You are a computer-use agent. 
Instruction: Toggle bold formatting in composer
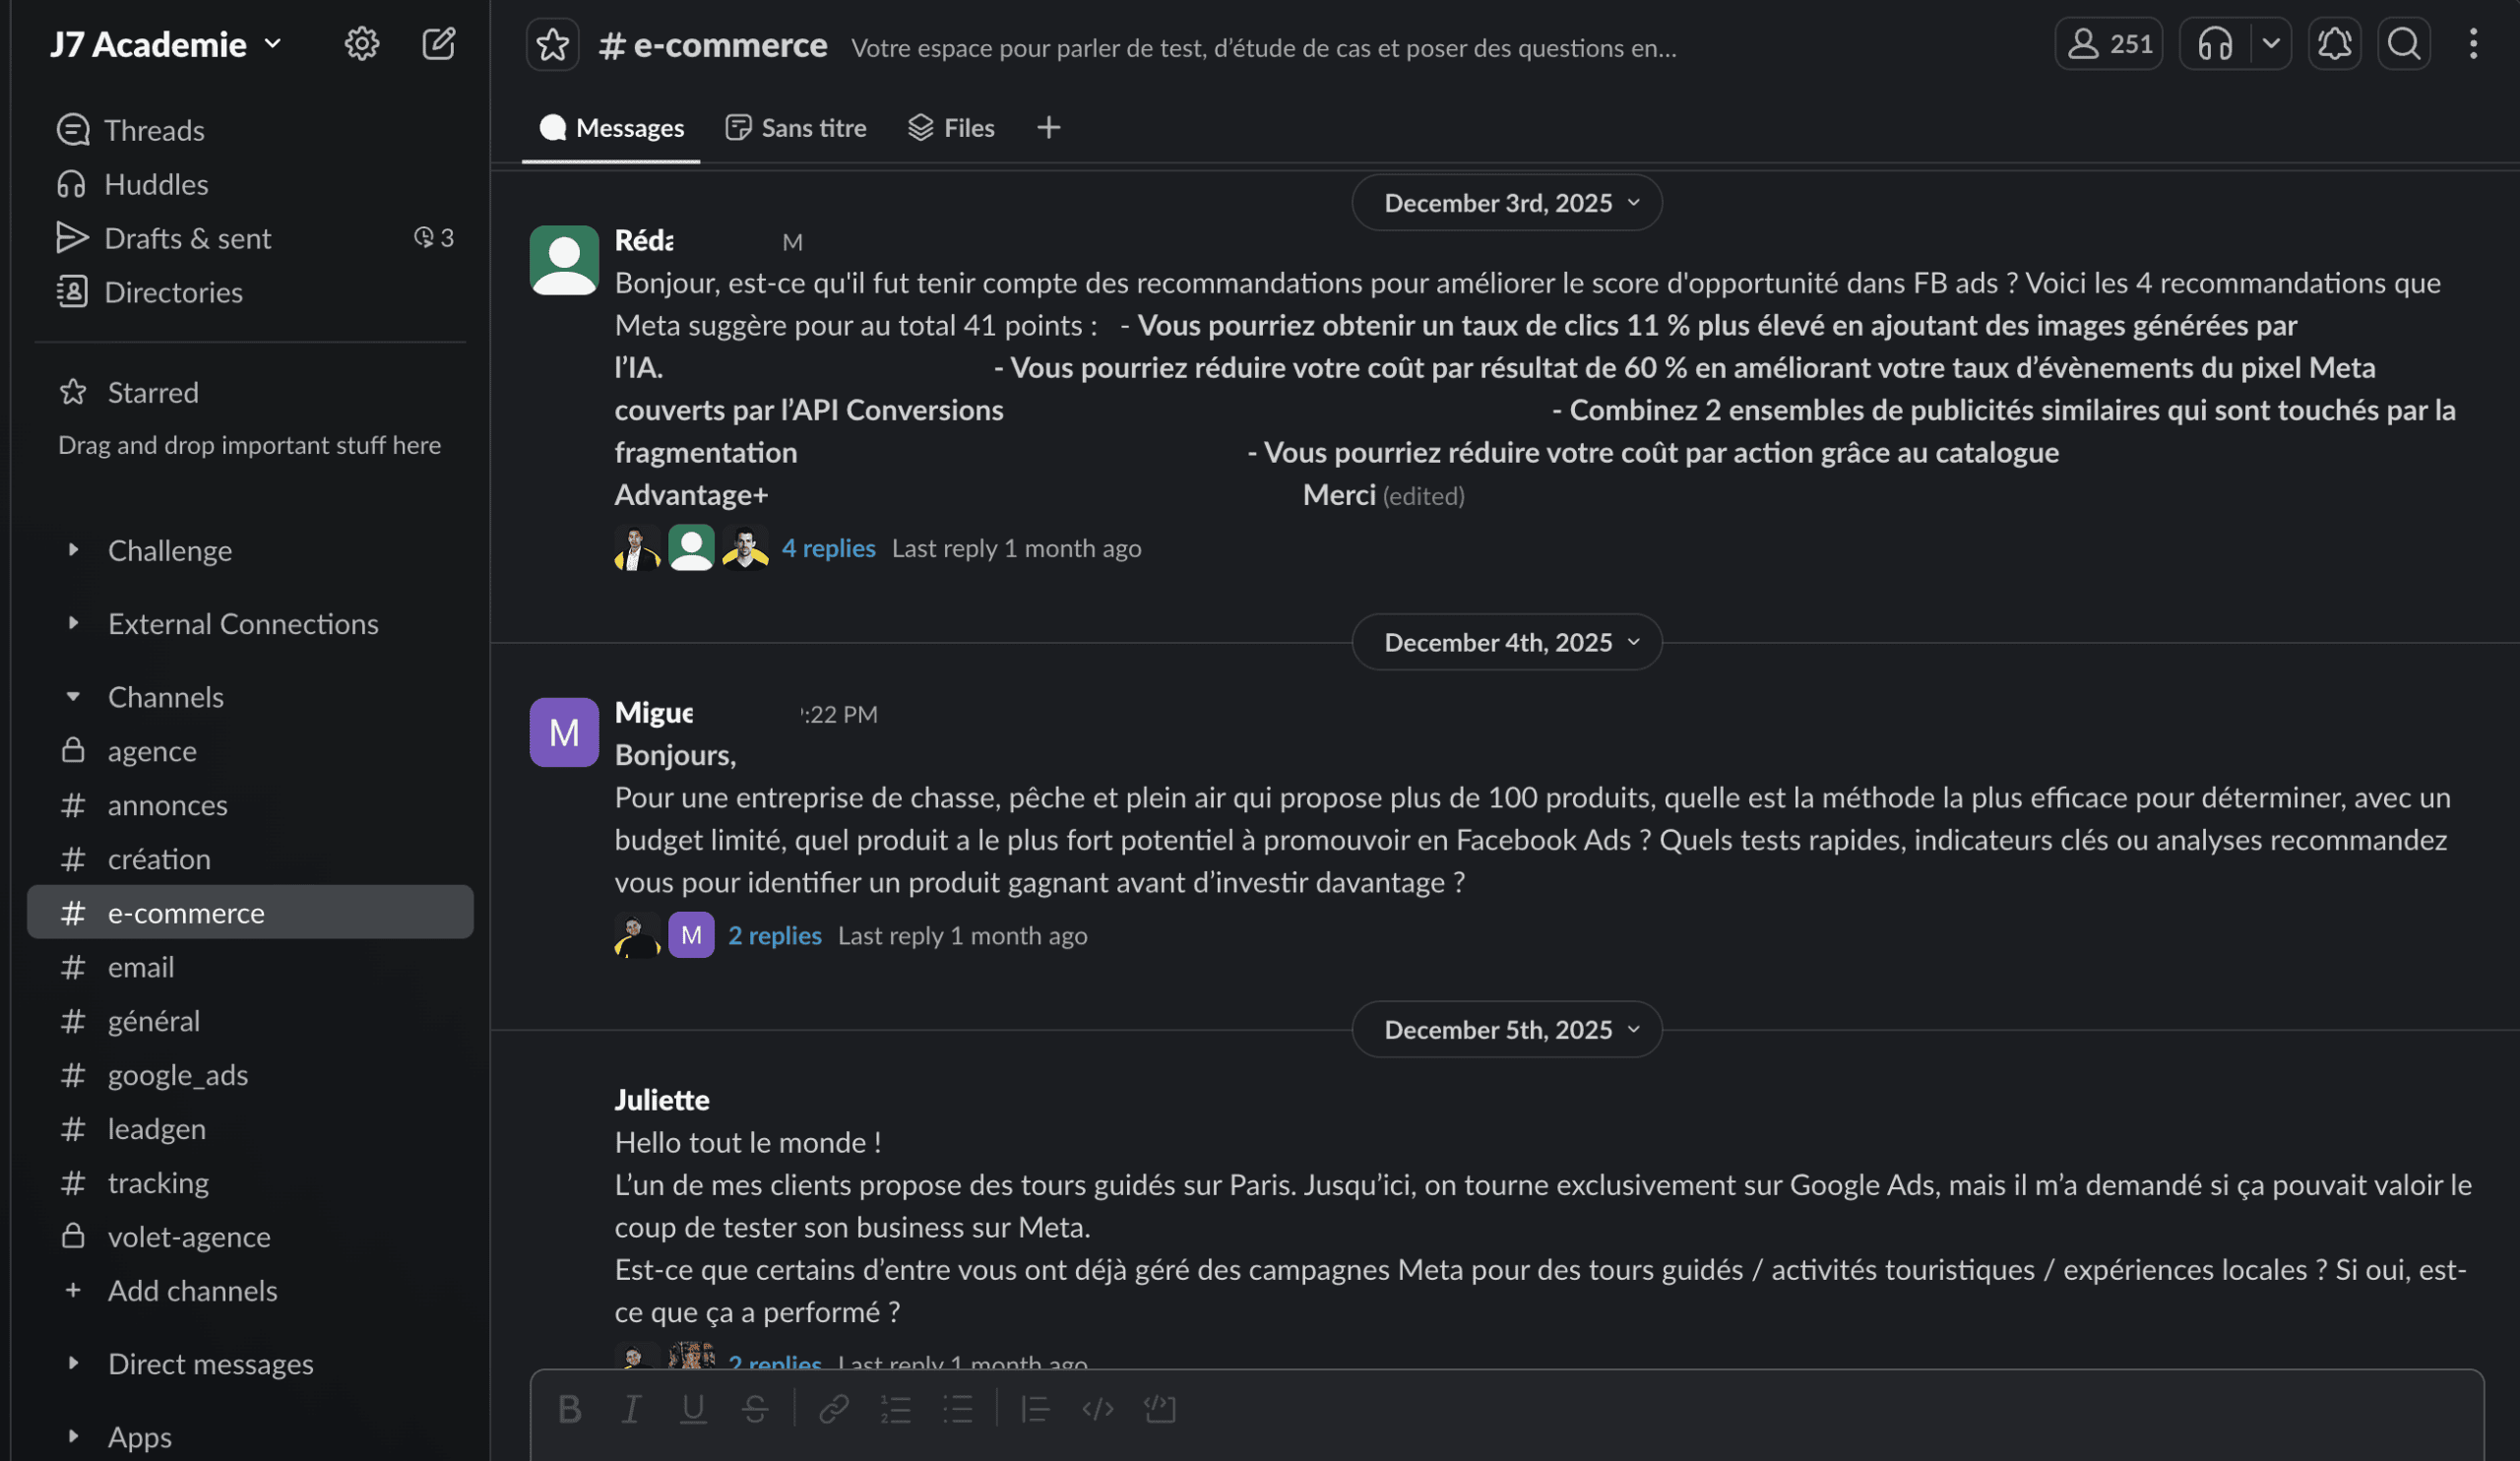570,1409
